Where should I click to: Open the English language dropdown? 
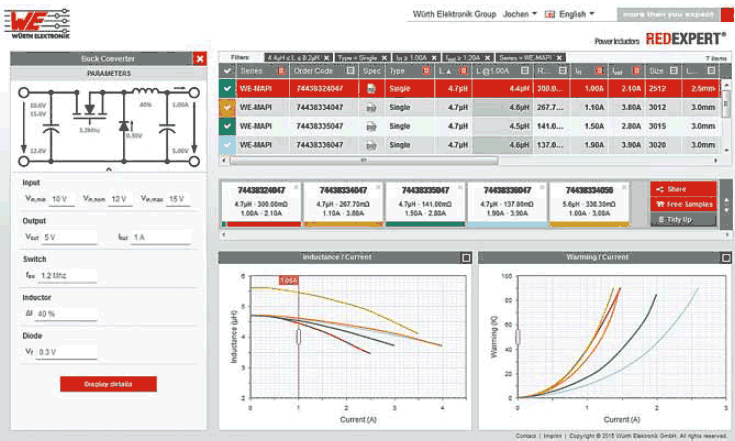pyautogui.click(x=576, y=14)
